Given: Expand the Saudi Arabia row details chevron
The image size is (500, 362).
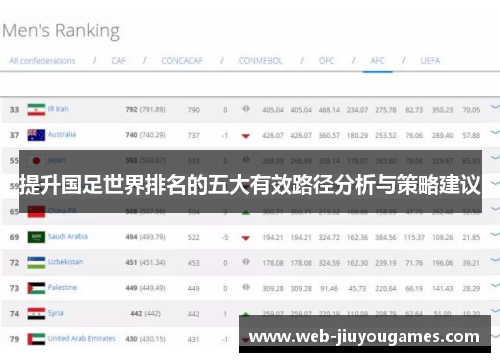Looking at the screenshot, I should tap(495, 235).
